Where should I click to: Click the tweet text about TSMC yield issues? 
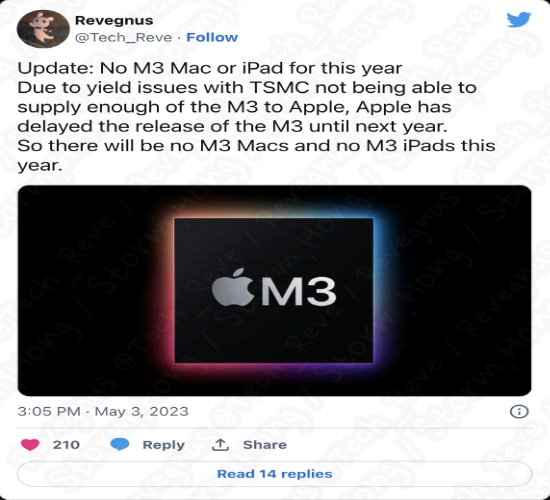coord(247,107)
